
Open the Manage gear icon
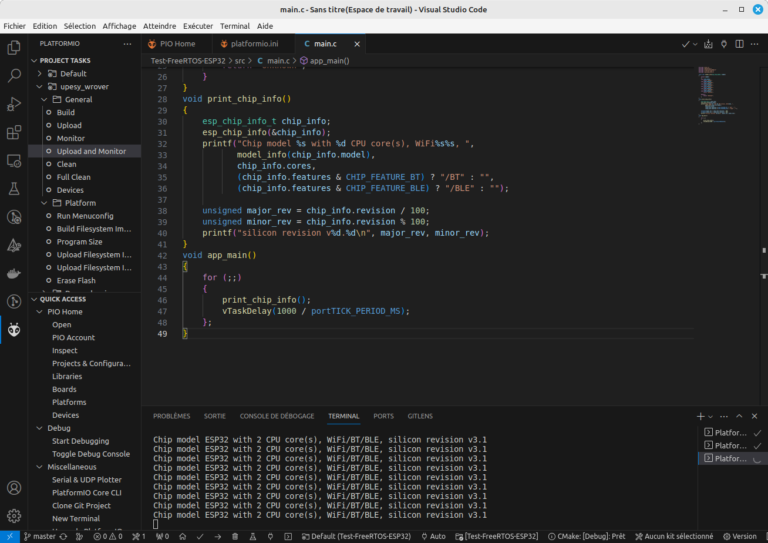tap(14, 516)
